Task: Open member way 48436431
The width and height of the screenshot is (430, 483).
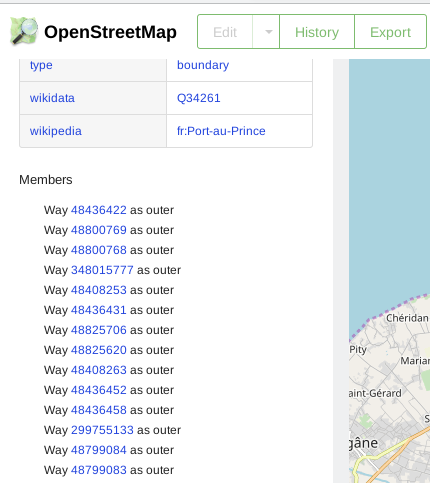Action: pos(99,310)
